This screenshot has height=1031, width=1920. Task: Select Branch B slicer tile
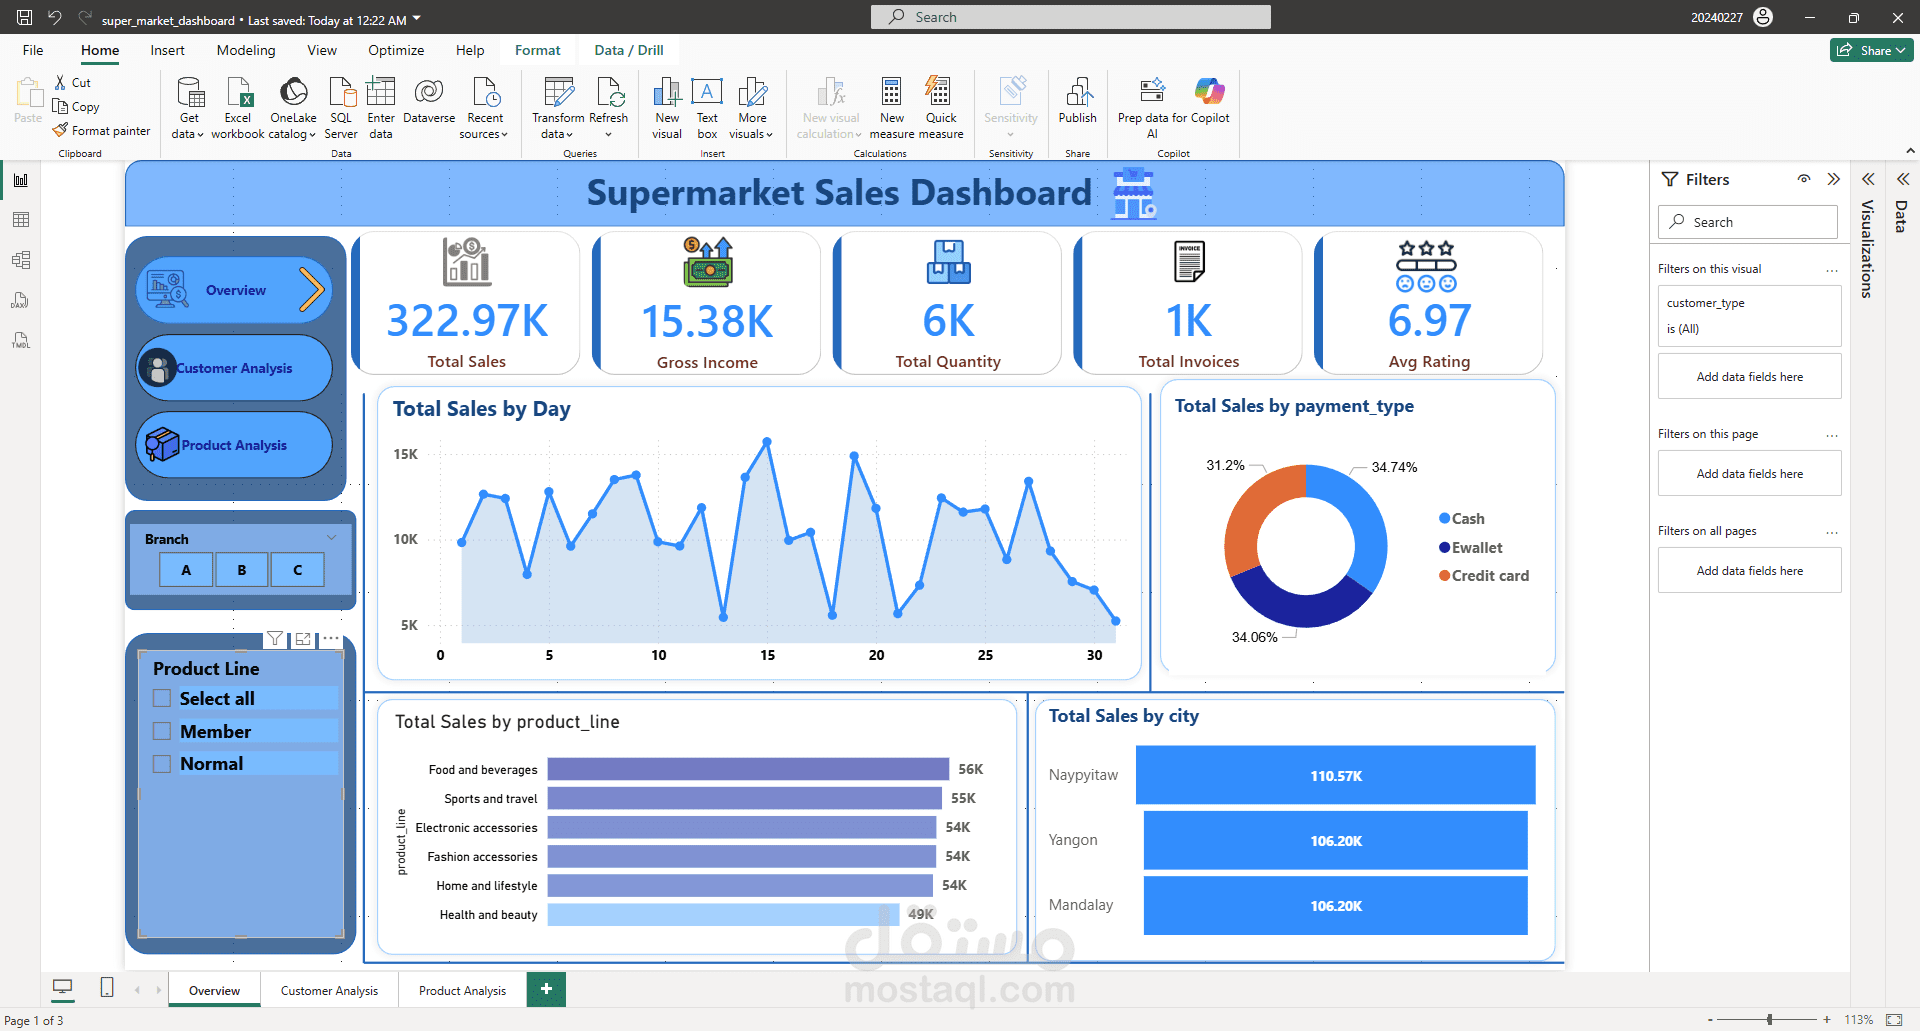(x=242, y=570)
